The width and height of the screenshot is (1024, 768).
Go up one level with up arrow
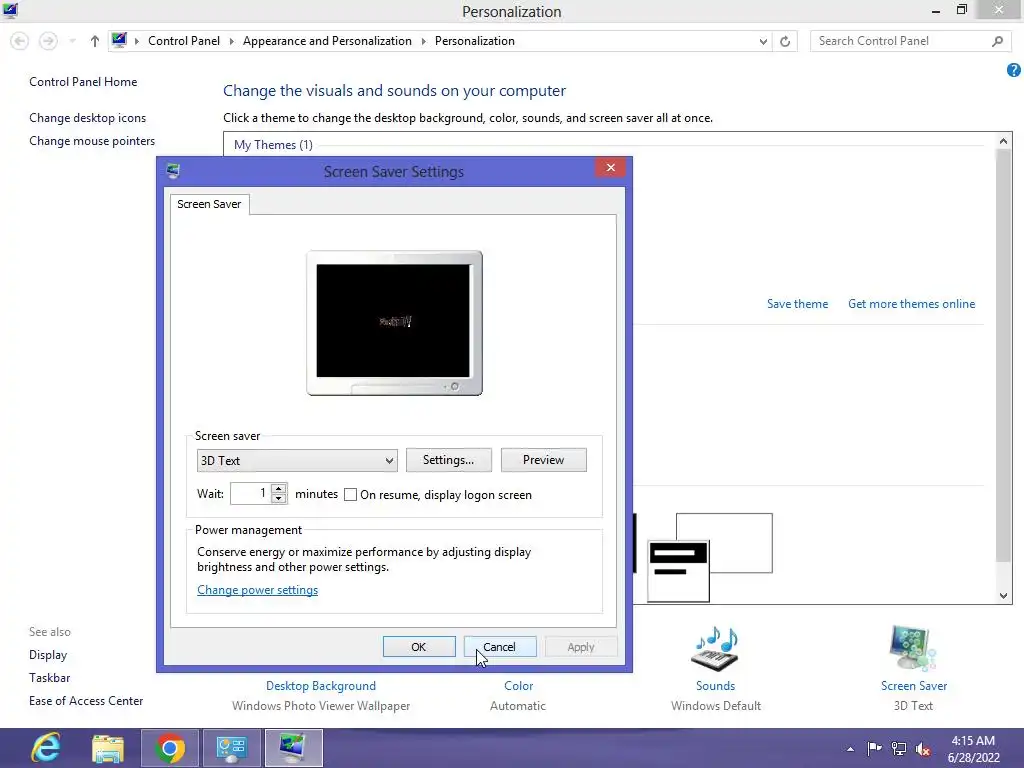click(95, 41)
